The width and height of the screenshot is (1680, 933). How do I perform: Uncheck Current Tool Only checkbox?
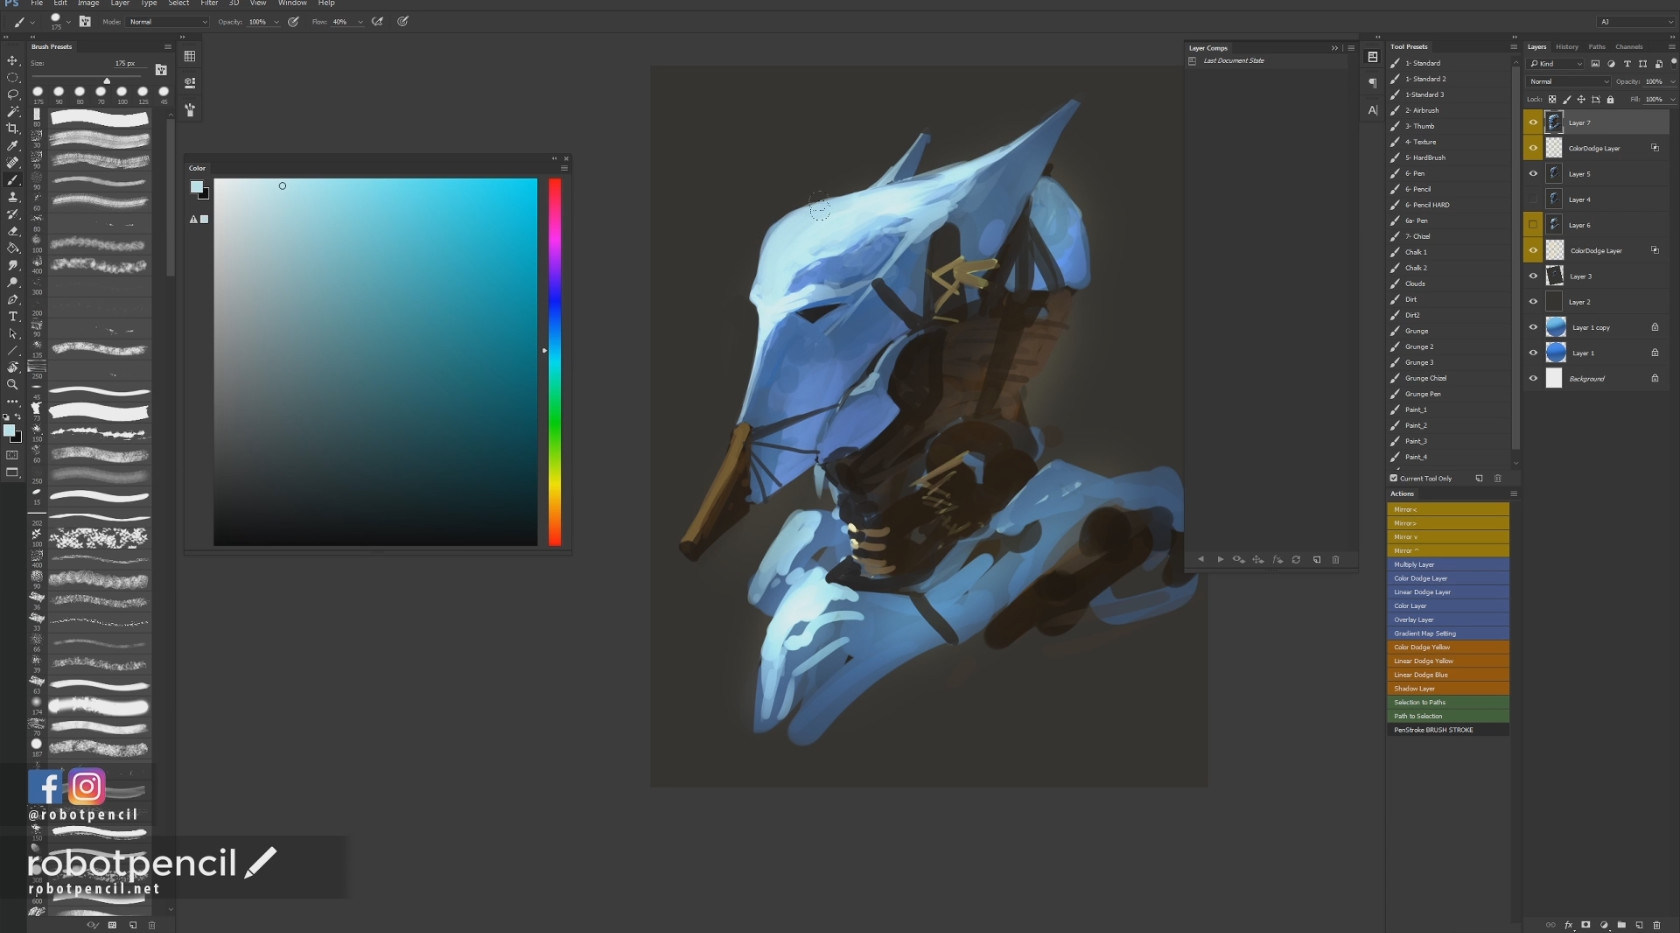1394,478
